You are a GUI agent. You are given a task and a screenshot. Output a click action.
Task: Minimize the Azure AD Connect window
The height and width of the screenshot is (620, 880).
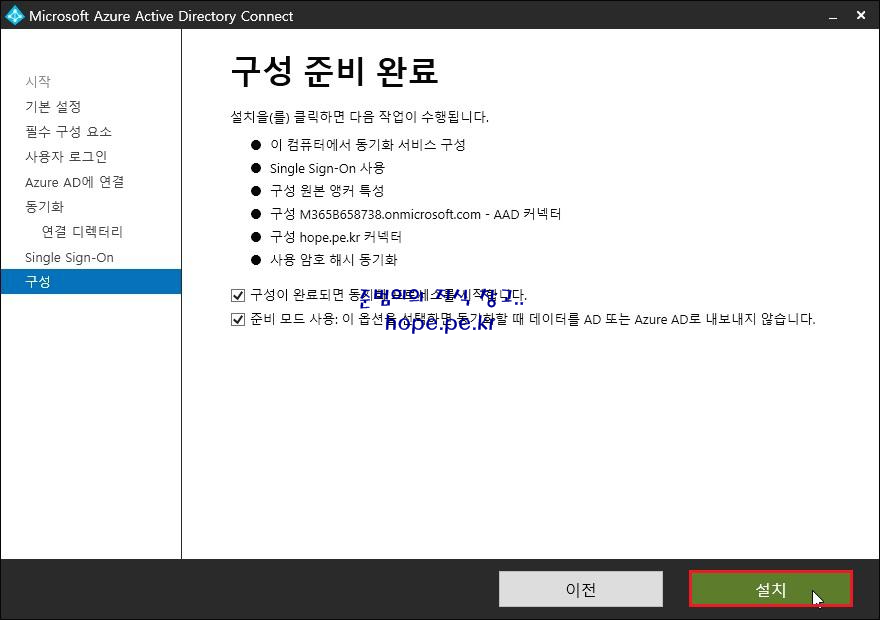coord(833,16)
